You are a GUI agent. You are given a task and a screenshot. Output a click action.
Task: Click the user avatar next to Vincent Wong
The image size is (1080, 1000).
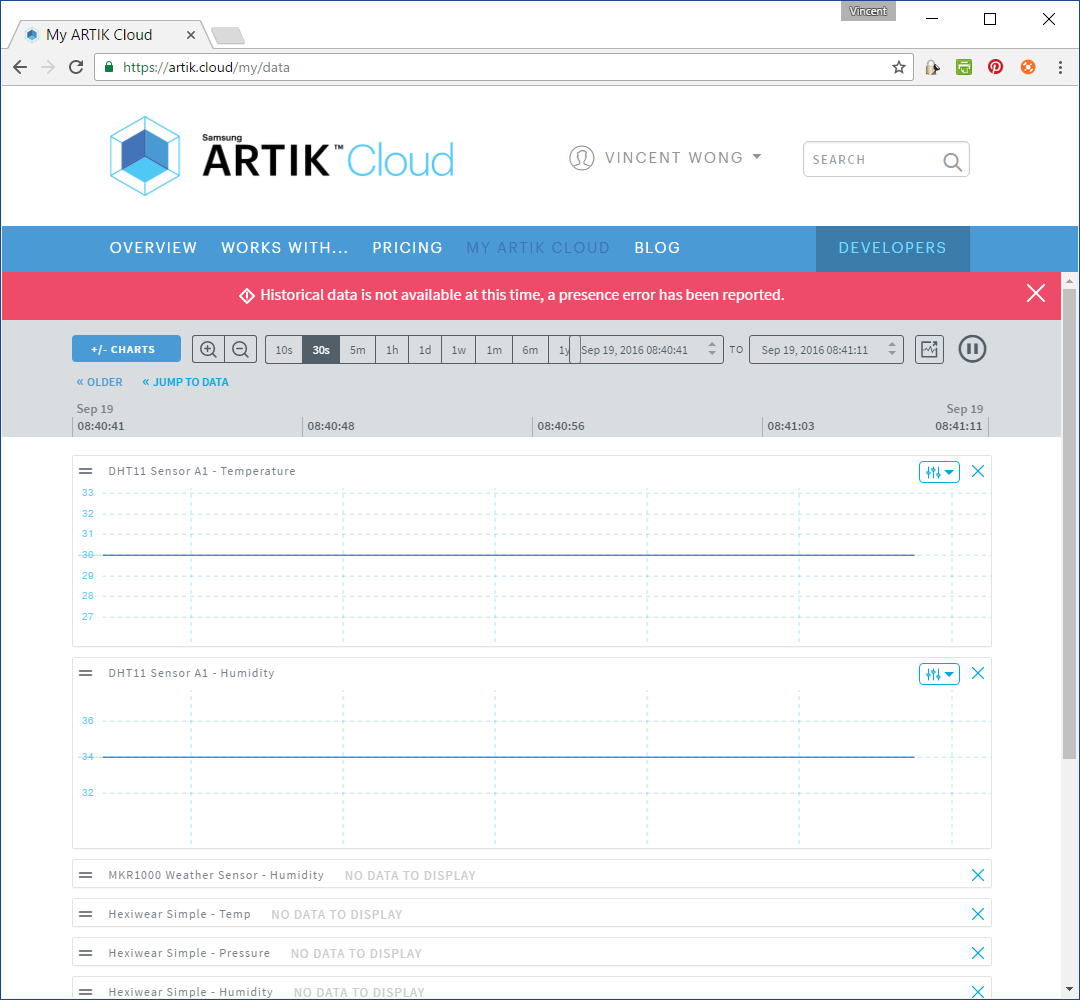[582, 158]
